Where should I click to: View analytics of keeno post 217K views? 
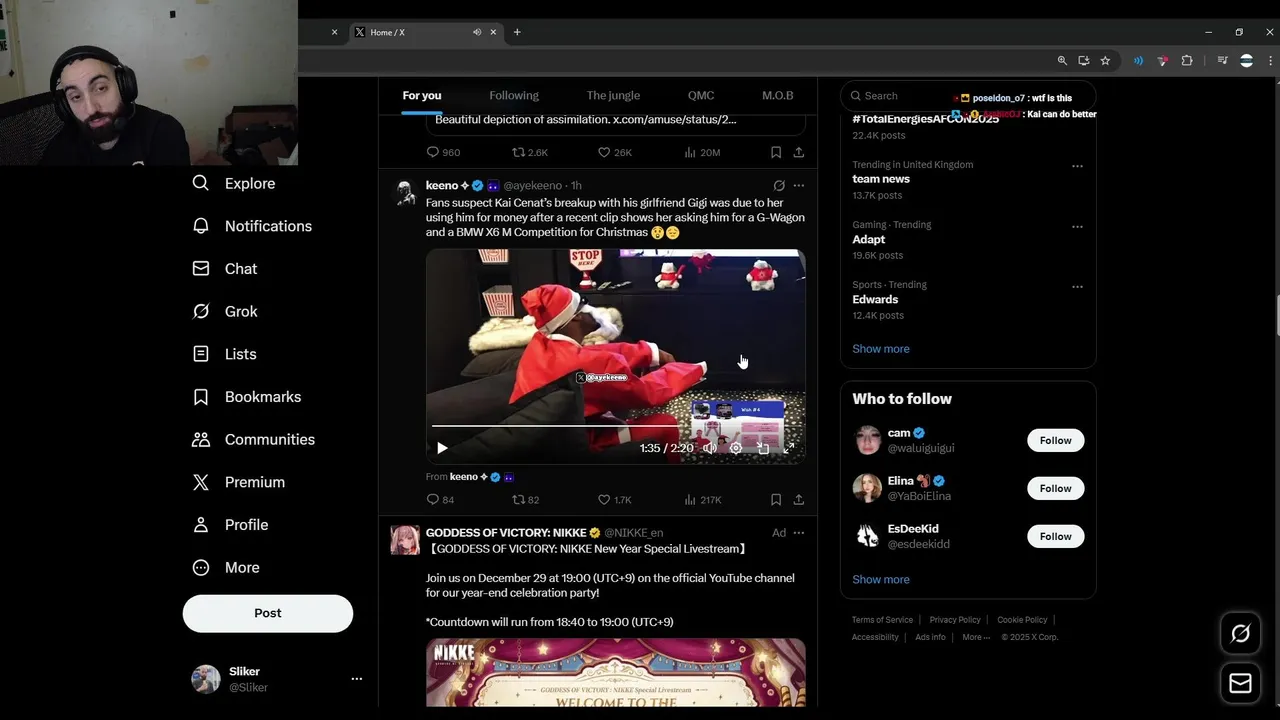click(x=702, y=500)
